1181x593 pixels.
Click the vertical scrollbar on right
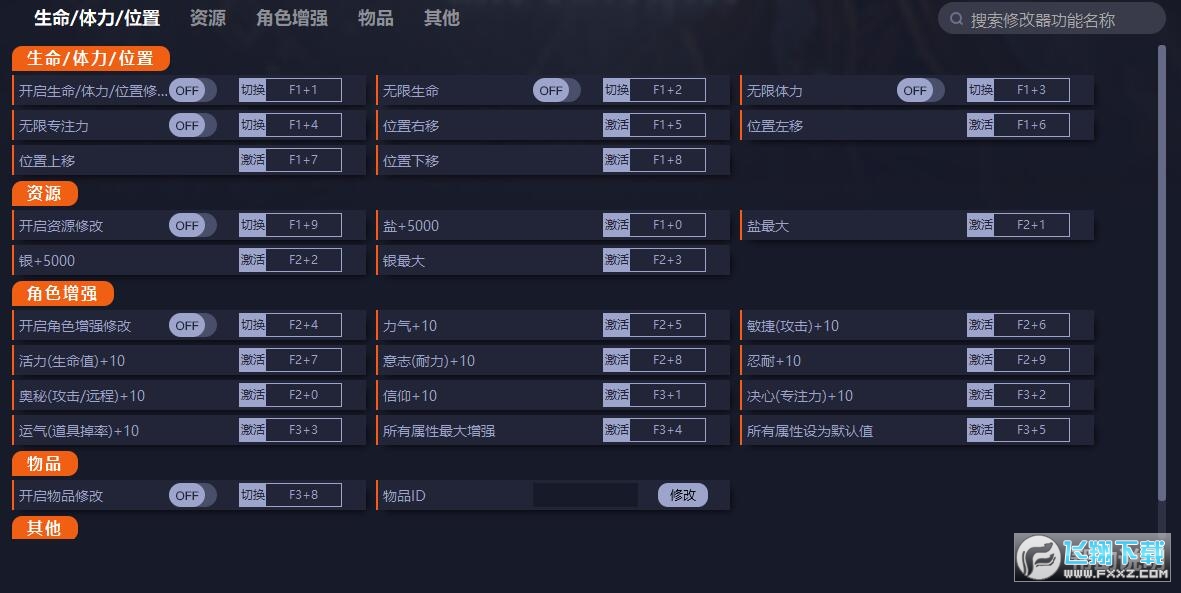tap(1161, 270)
